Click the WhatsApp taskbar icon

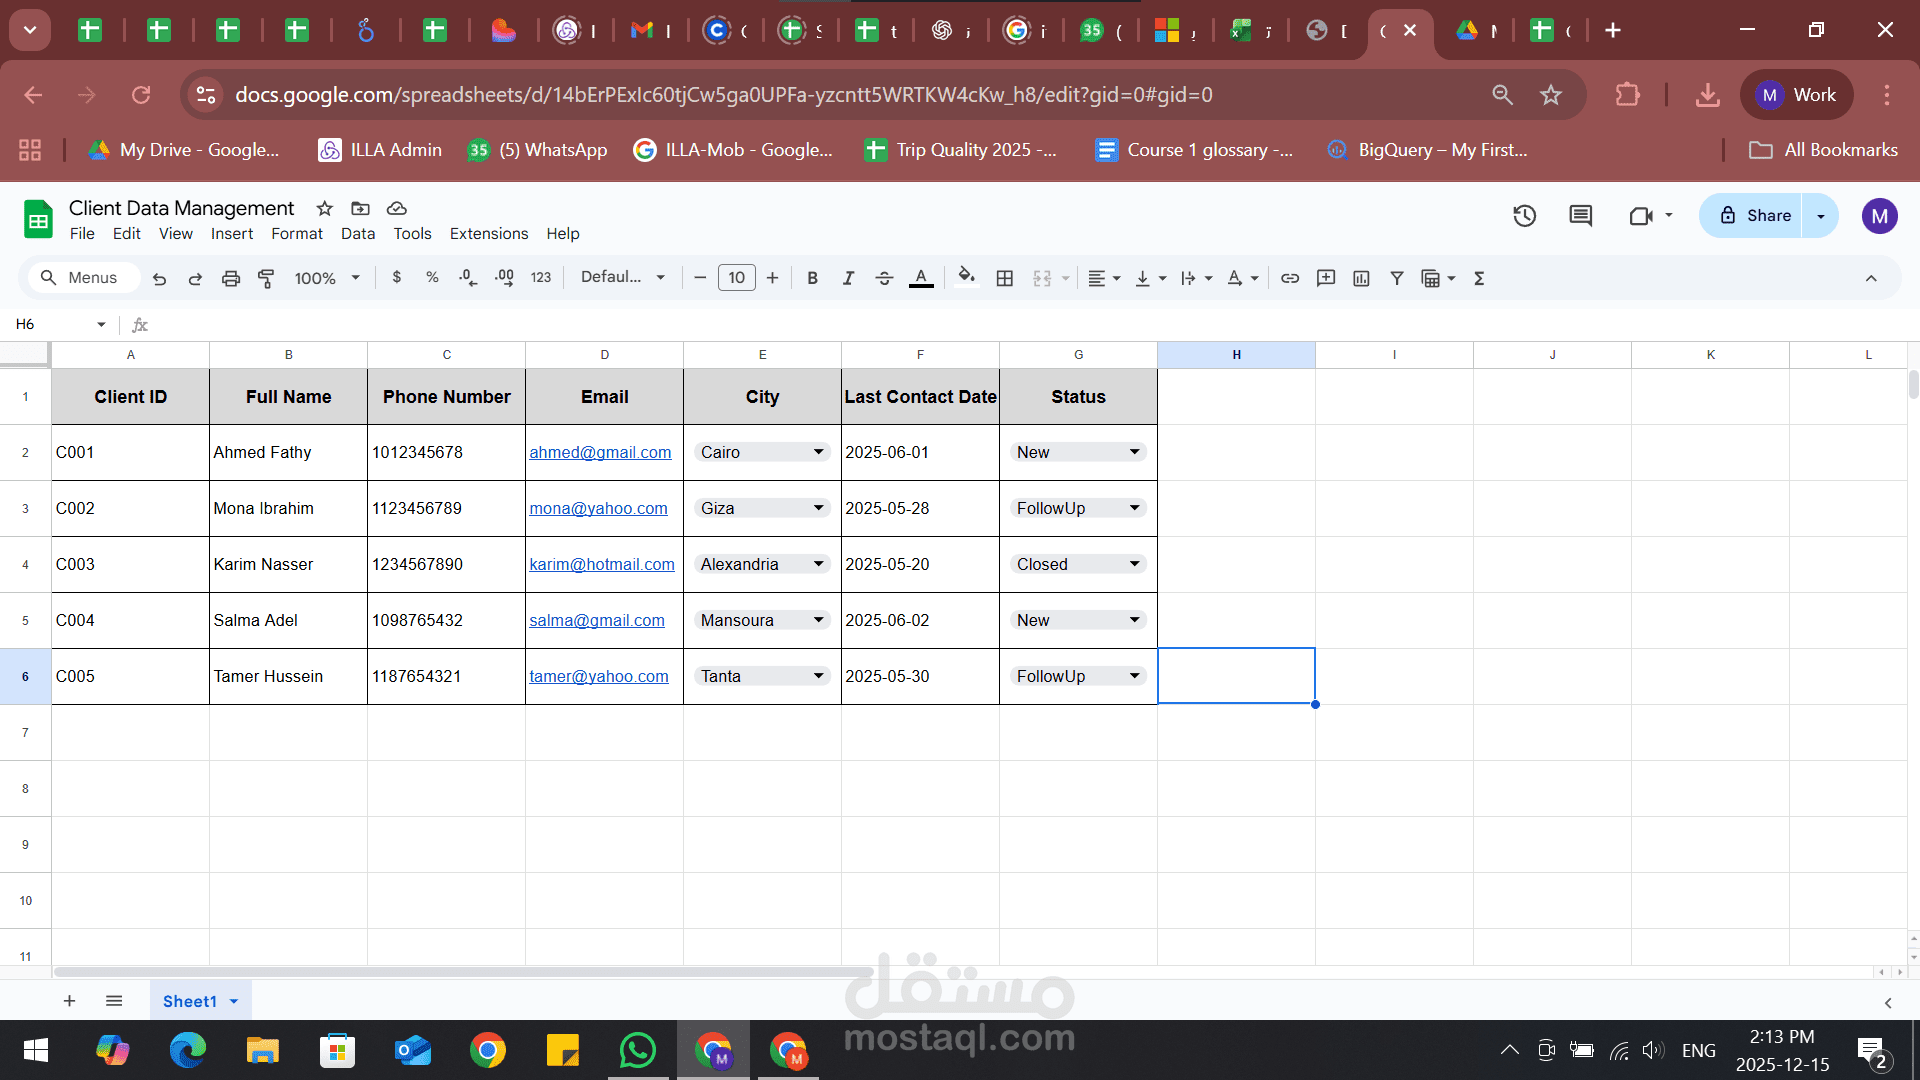637,1050
